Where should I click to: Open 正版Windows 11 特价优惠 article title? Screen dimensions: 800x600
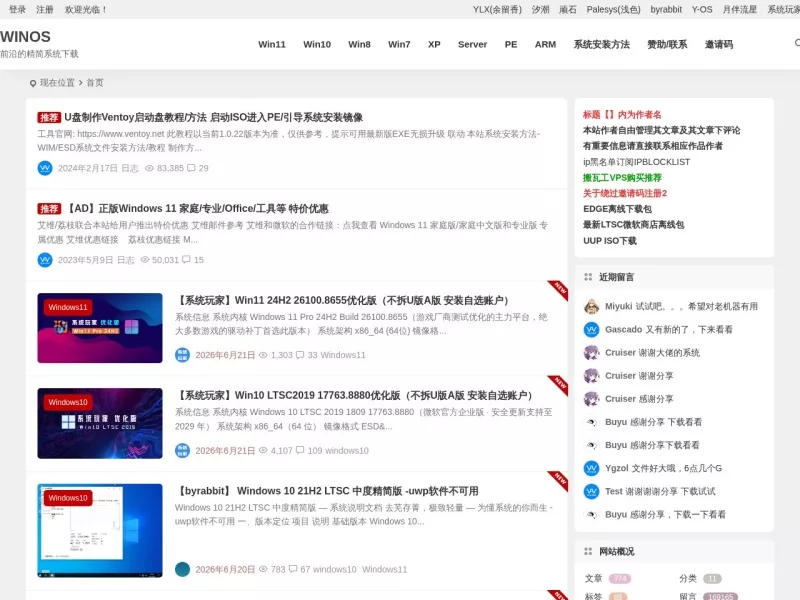(198, 209)
